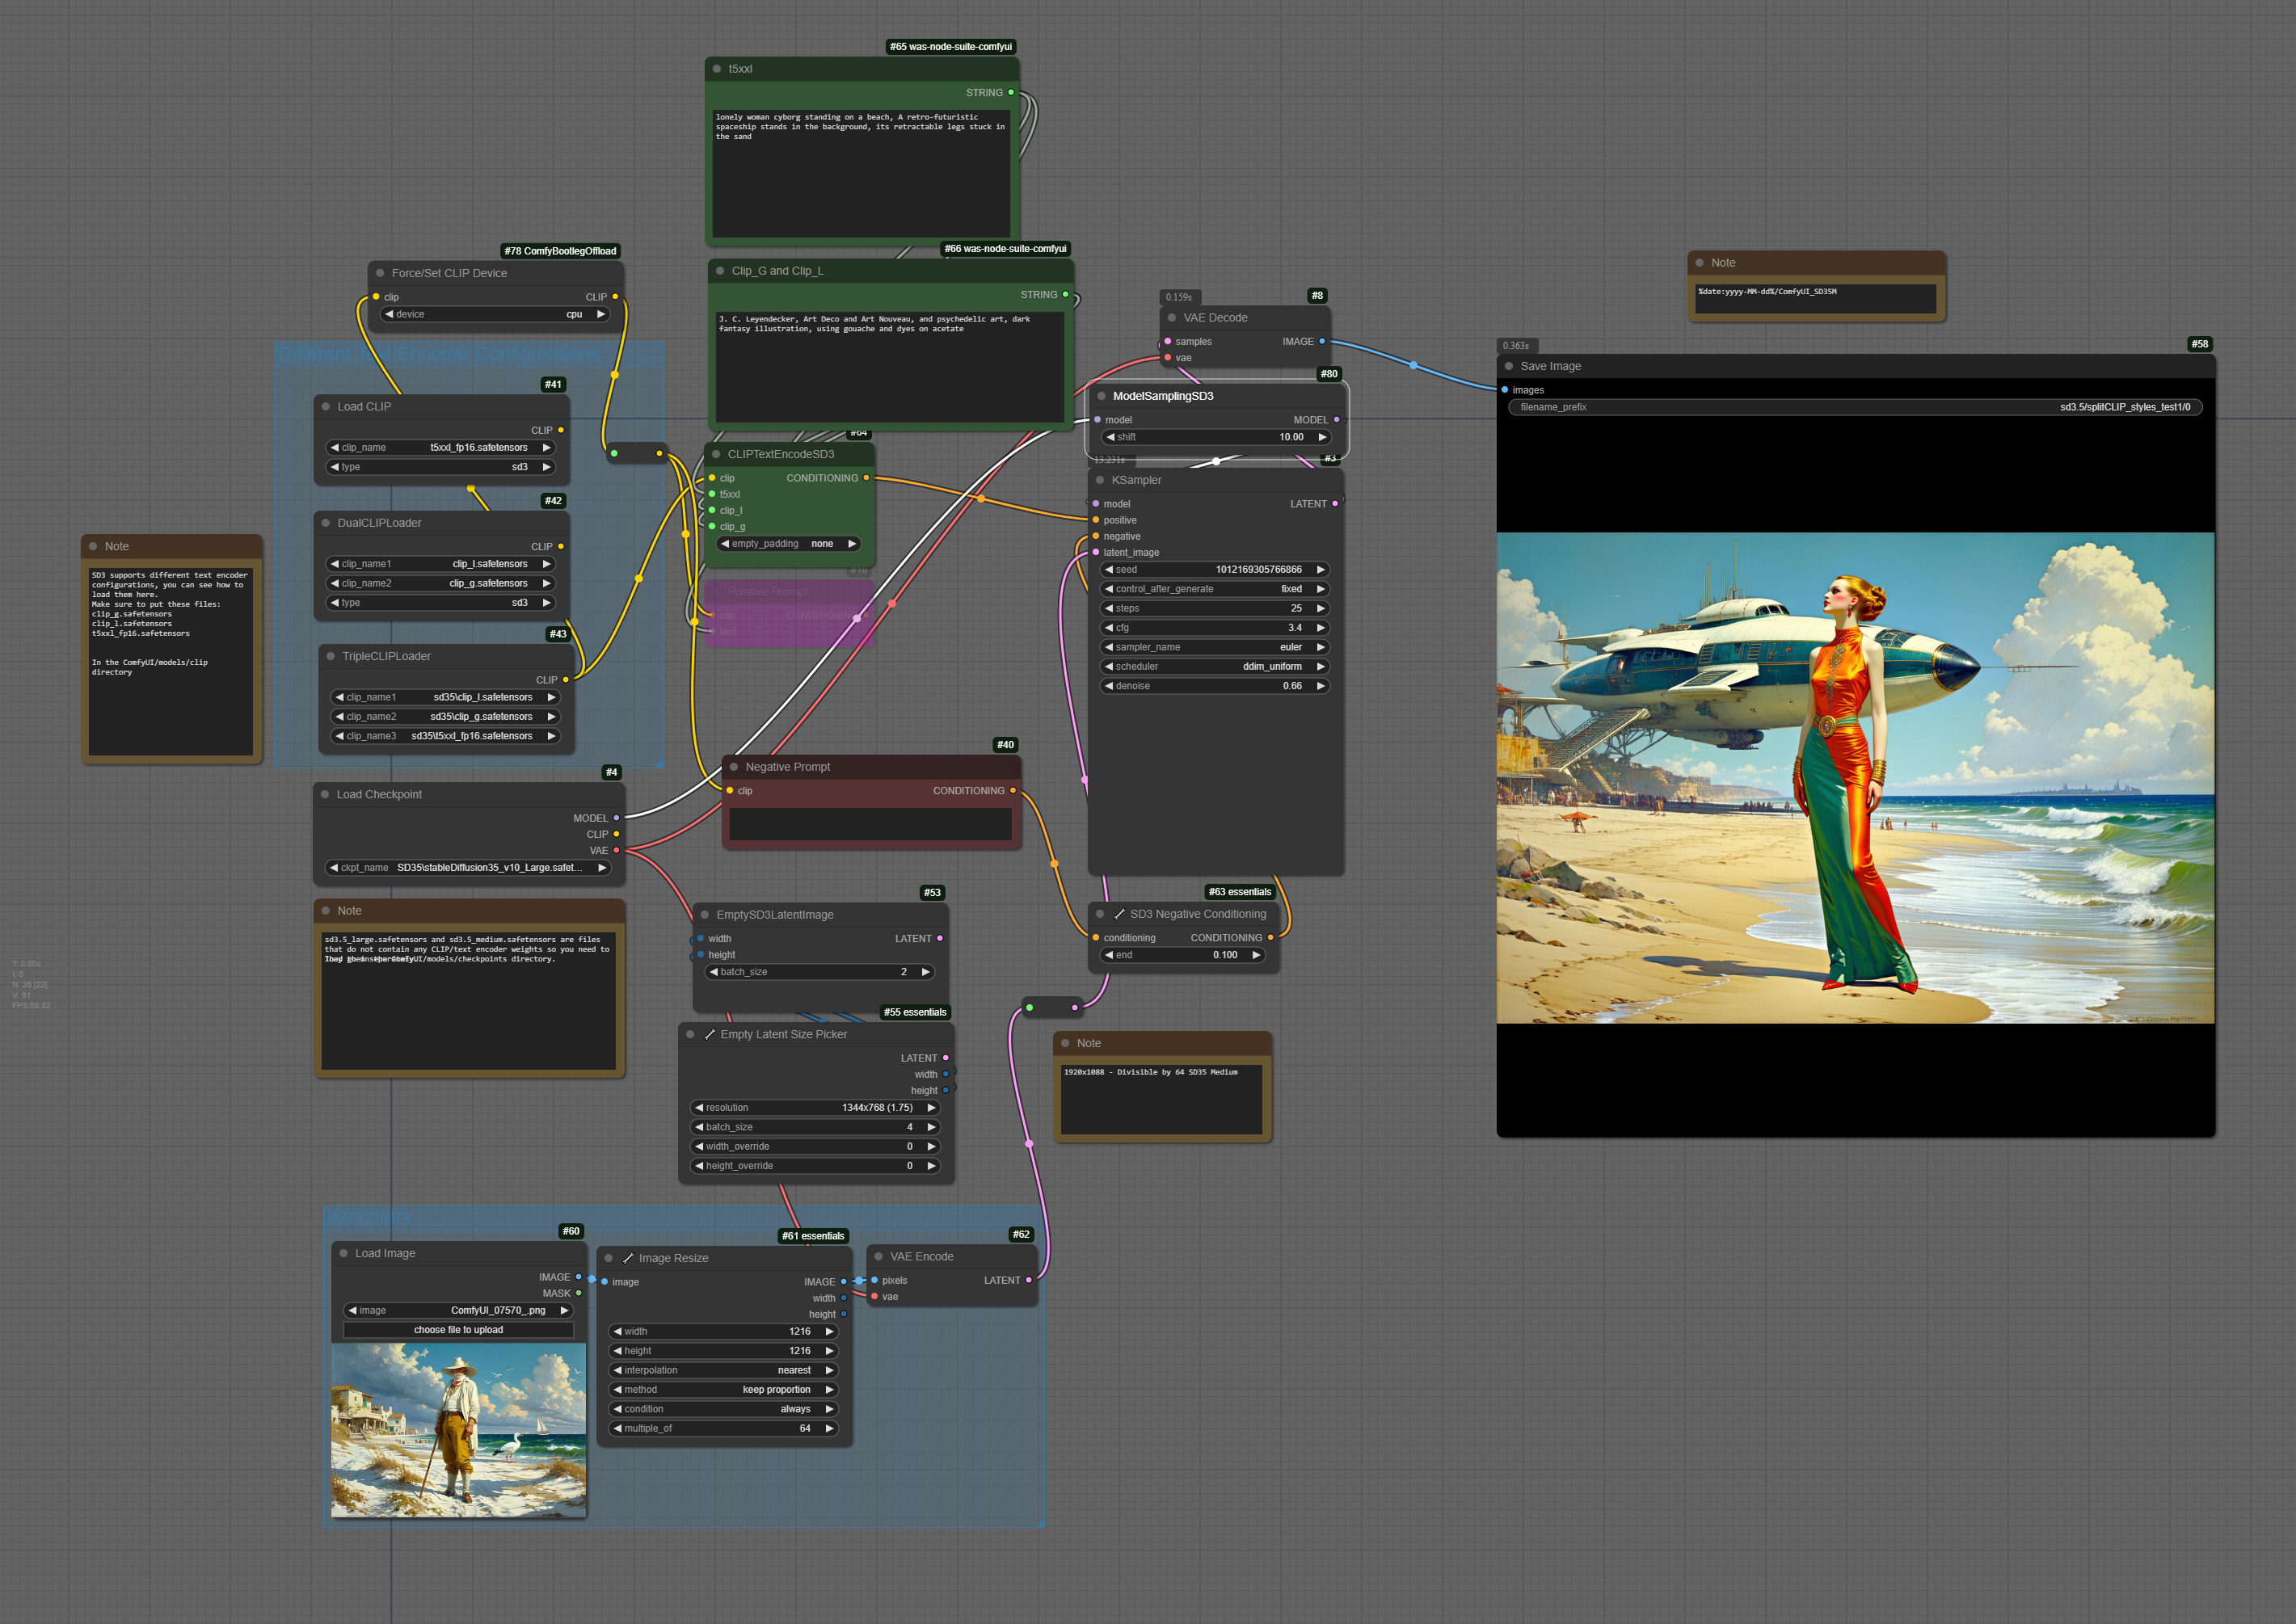The width and height of the screenshot is (2296, 1624).
Task: Collapse the Negative Prompt node title dot
Action: [734, 767]
